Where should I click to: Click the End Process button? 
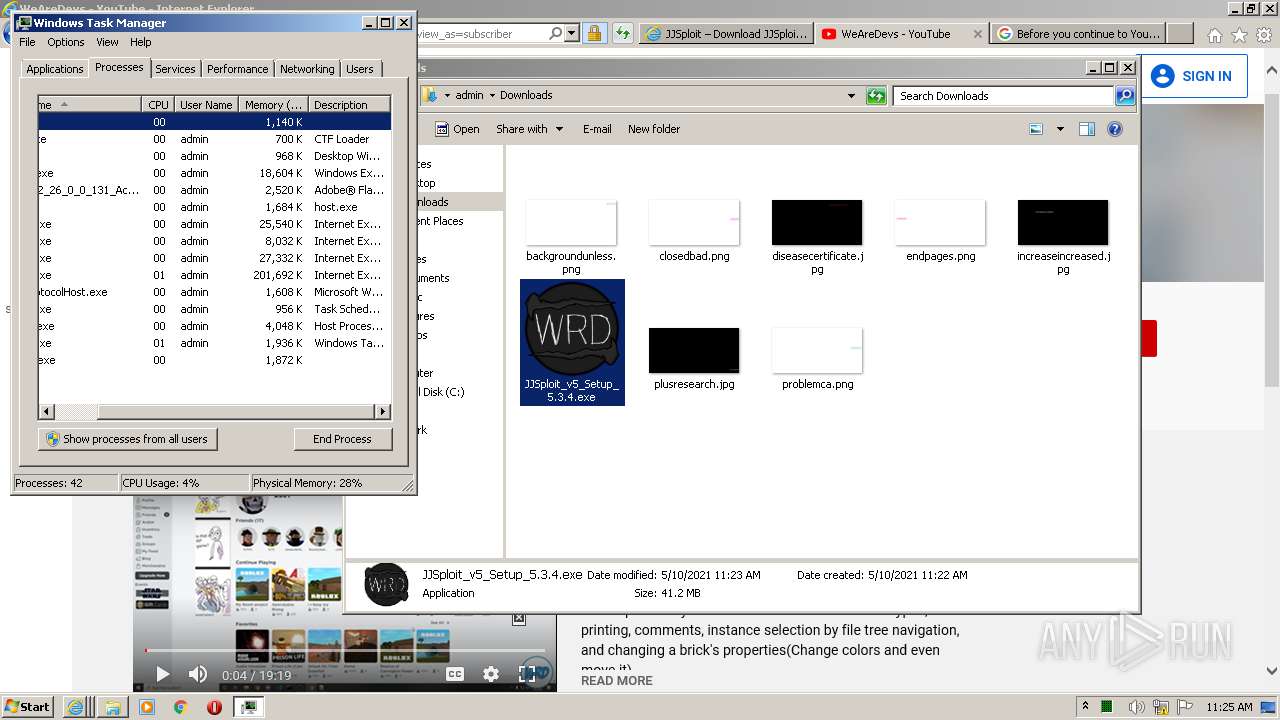[342, 439]
